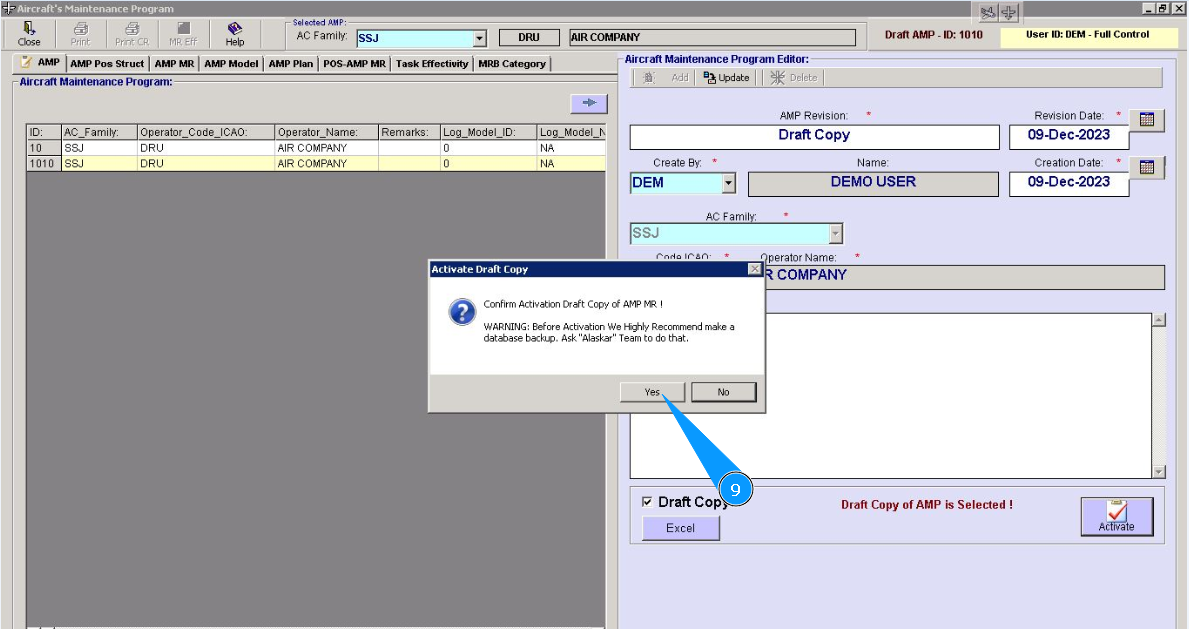Image resolution: width=1189 pixels, height=629 pixels.
Task: Switch to the AMP MR tab
Action: click(x=174, y=64)
